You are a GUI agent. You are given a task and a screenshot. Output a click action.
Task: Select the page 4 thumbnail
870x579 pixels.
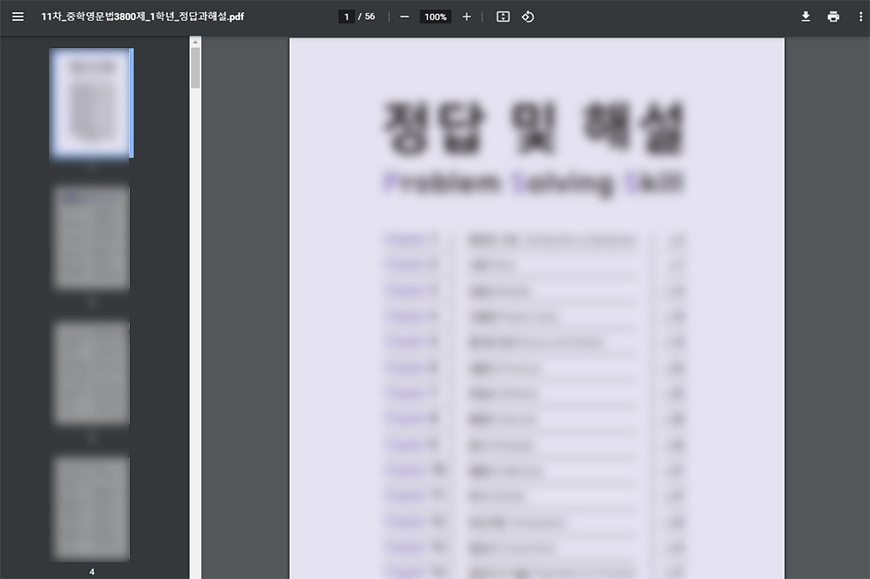point(91,509)
